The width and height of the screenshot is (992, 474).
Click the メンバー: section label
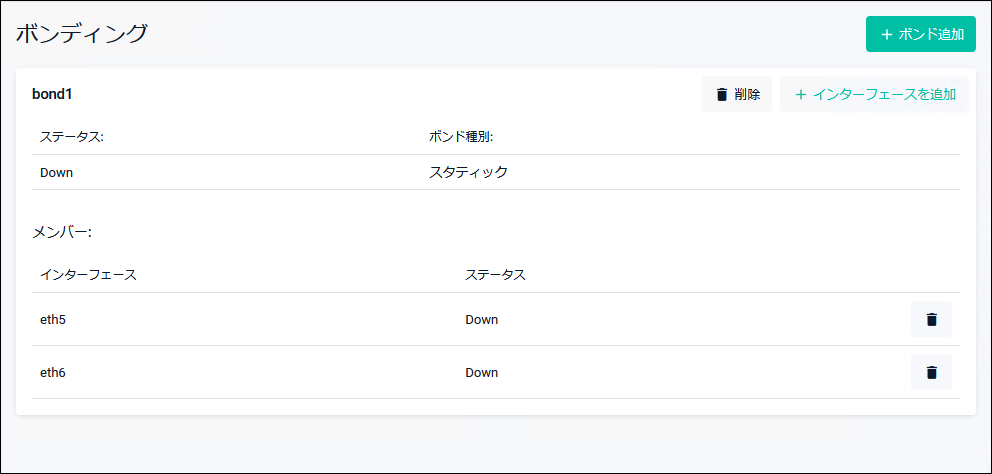point(62,232)
